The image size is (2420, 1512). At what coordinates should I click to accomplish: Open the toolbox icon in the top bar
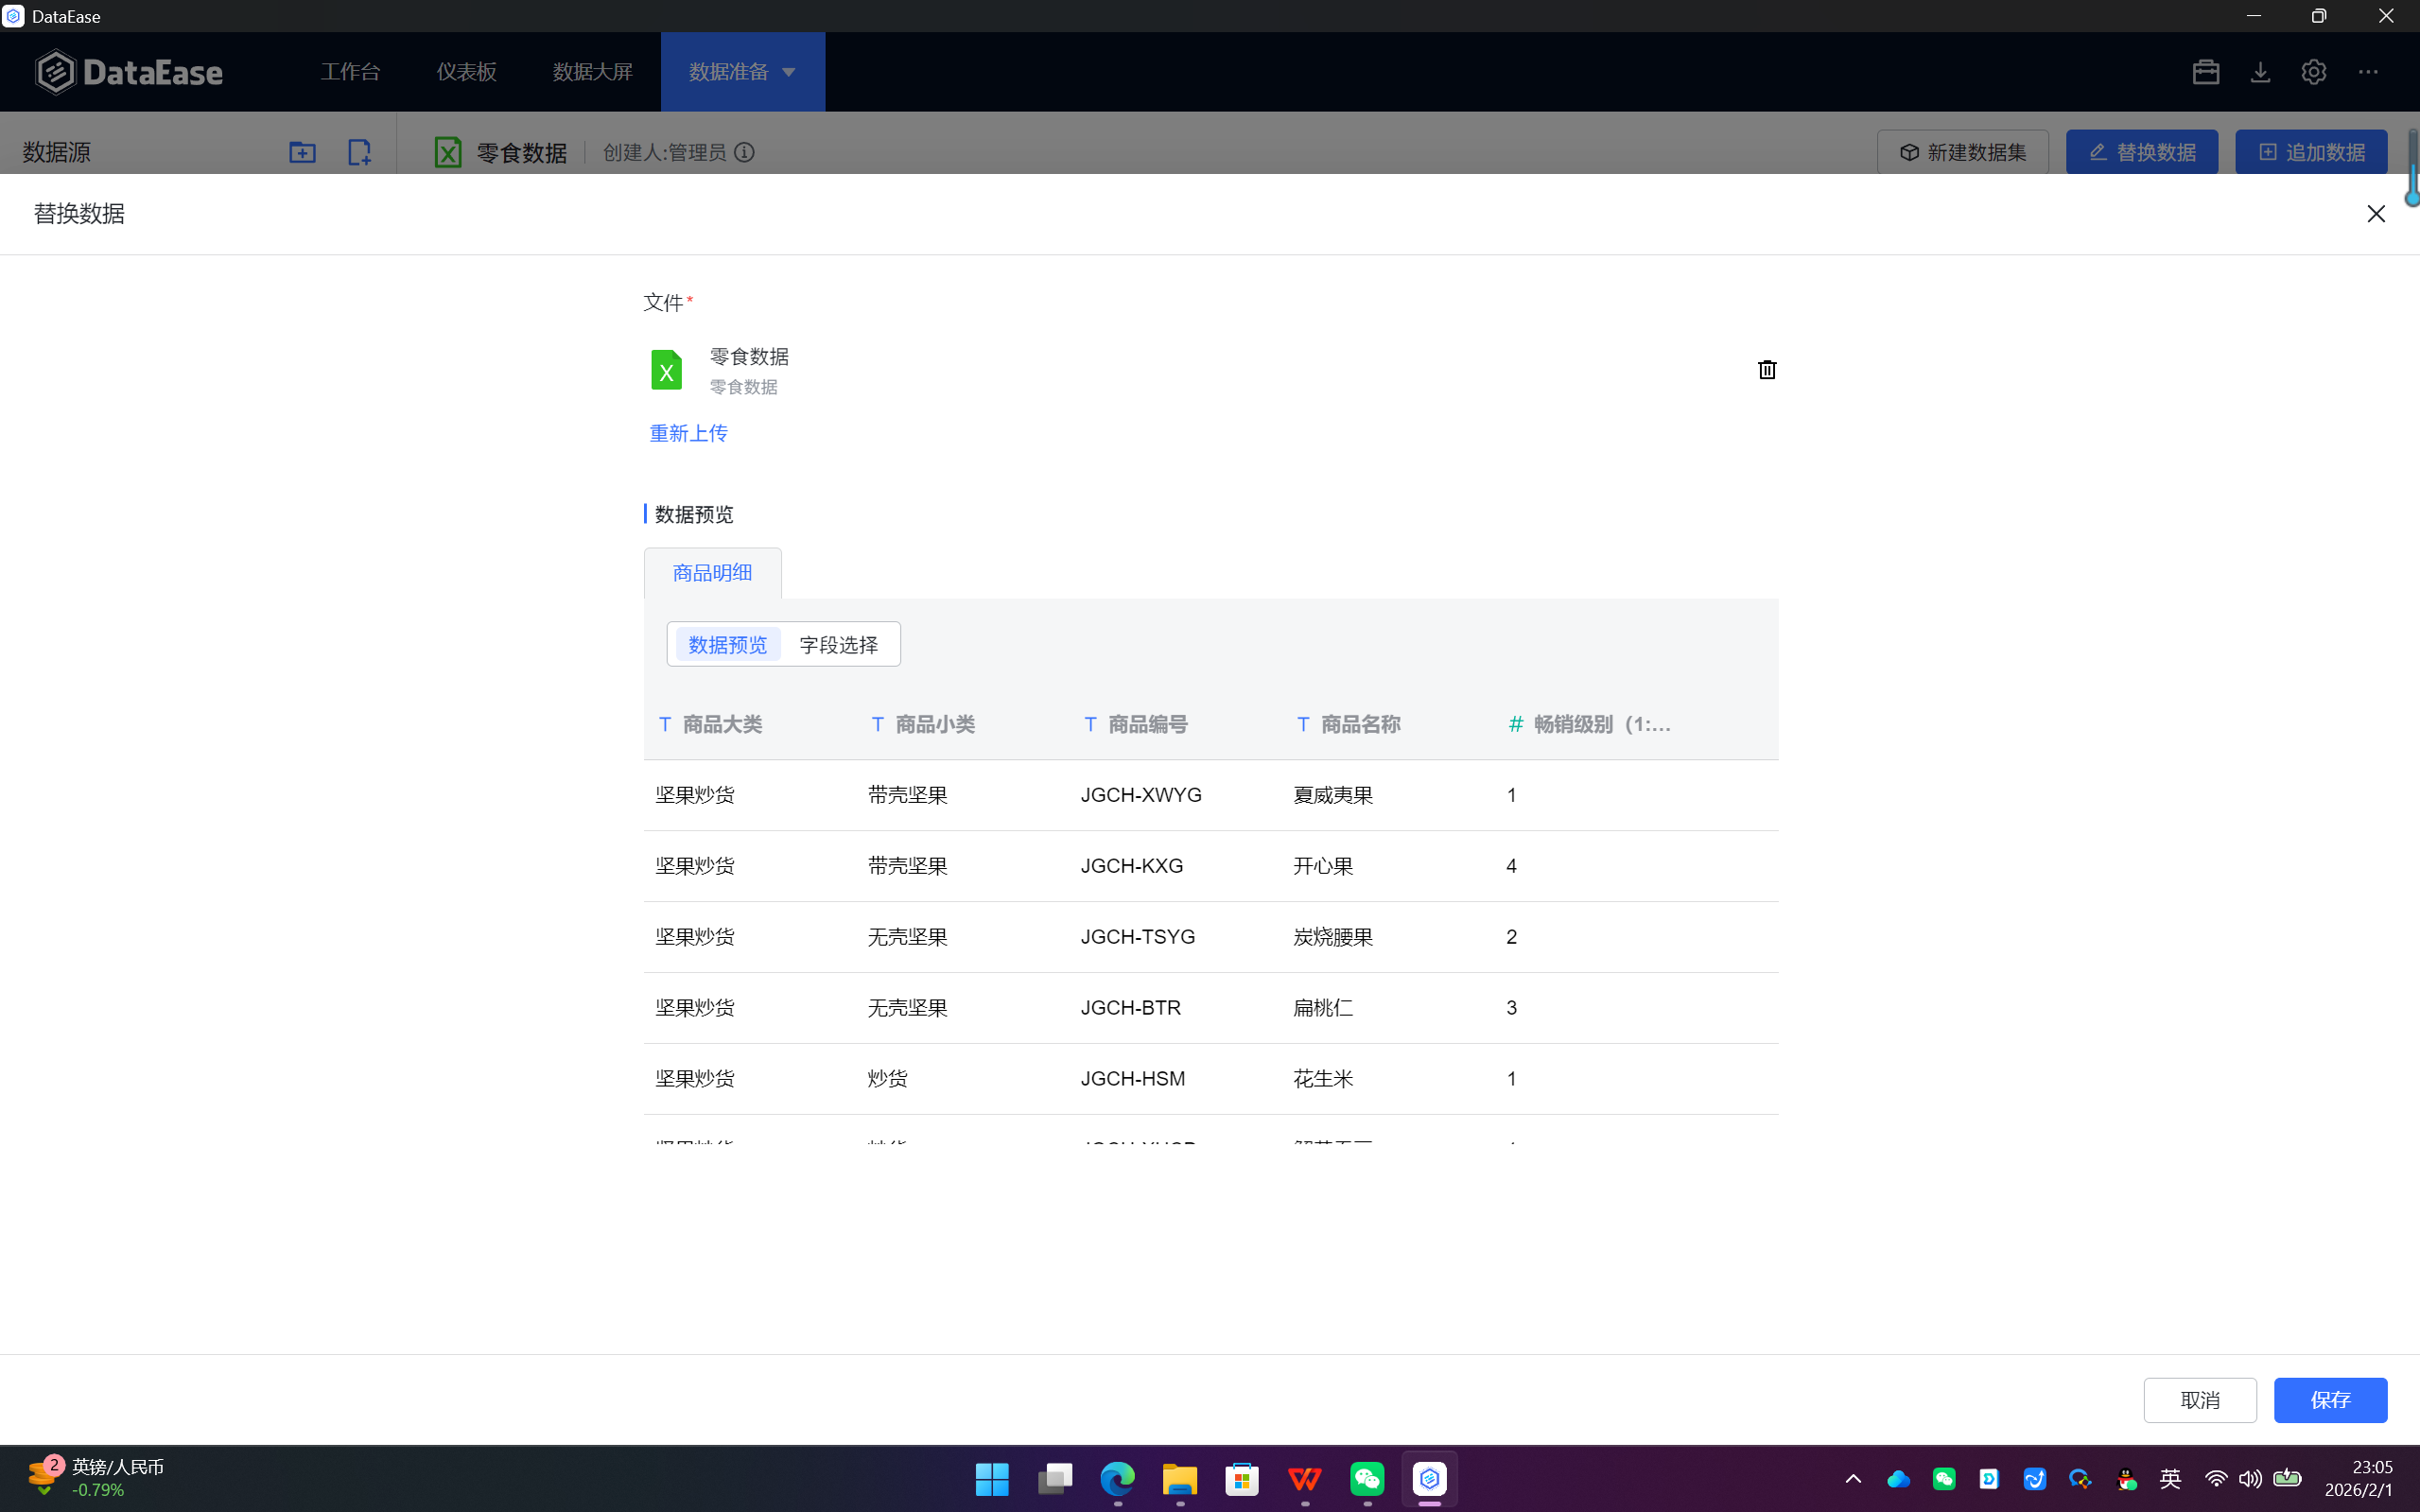[x=2205, y=72]
